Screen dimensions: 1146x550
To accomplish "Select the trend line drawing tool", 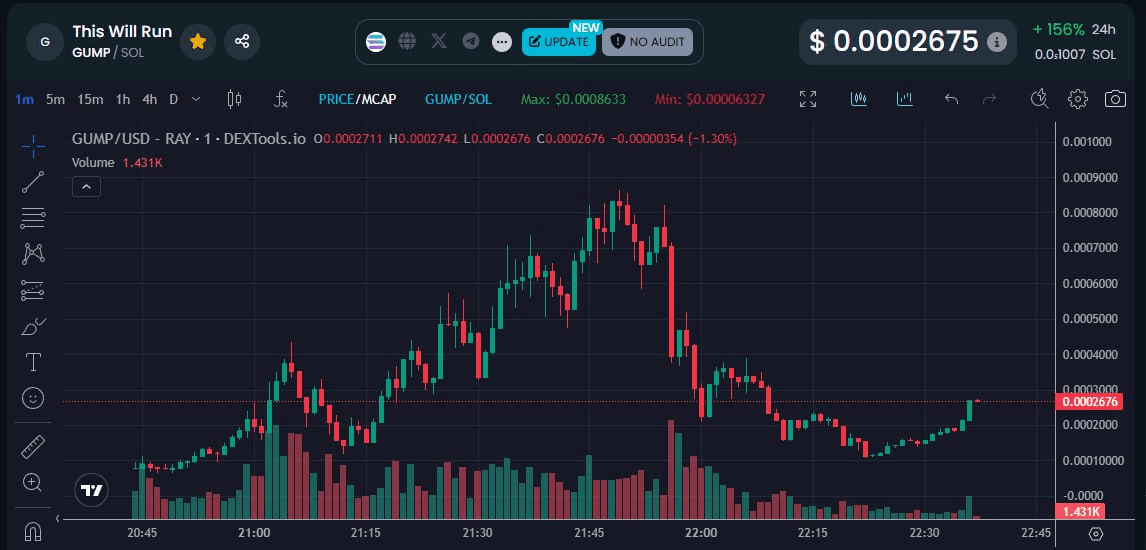I will point(33,182).
